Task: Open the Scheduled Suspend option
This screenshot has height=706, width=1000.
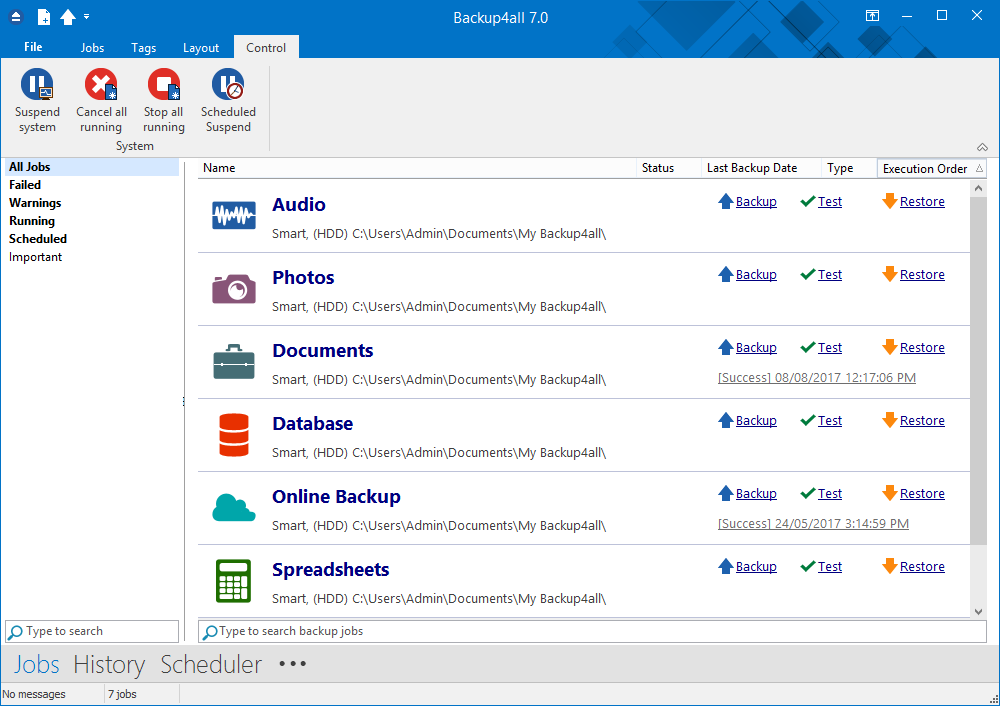Action: coord(228,86)
